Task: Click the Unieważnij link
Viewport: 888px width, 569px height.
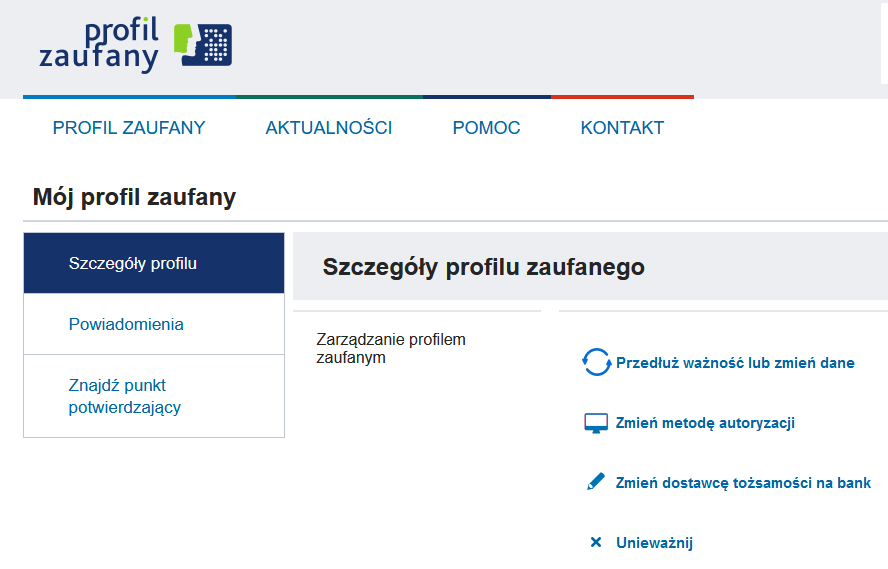Action: [x=654, y=543]
